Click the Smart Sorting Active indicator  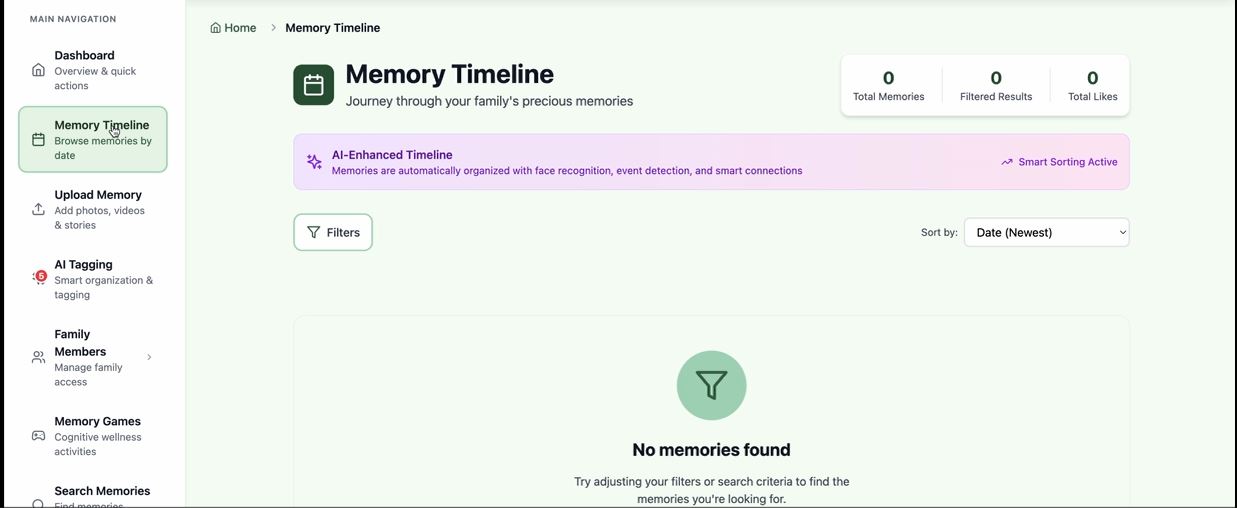click(x=1059, y=162)
